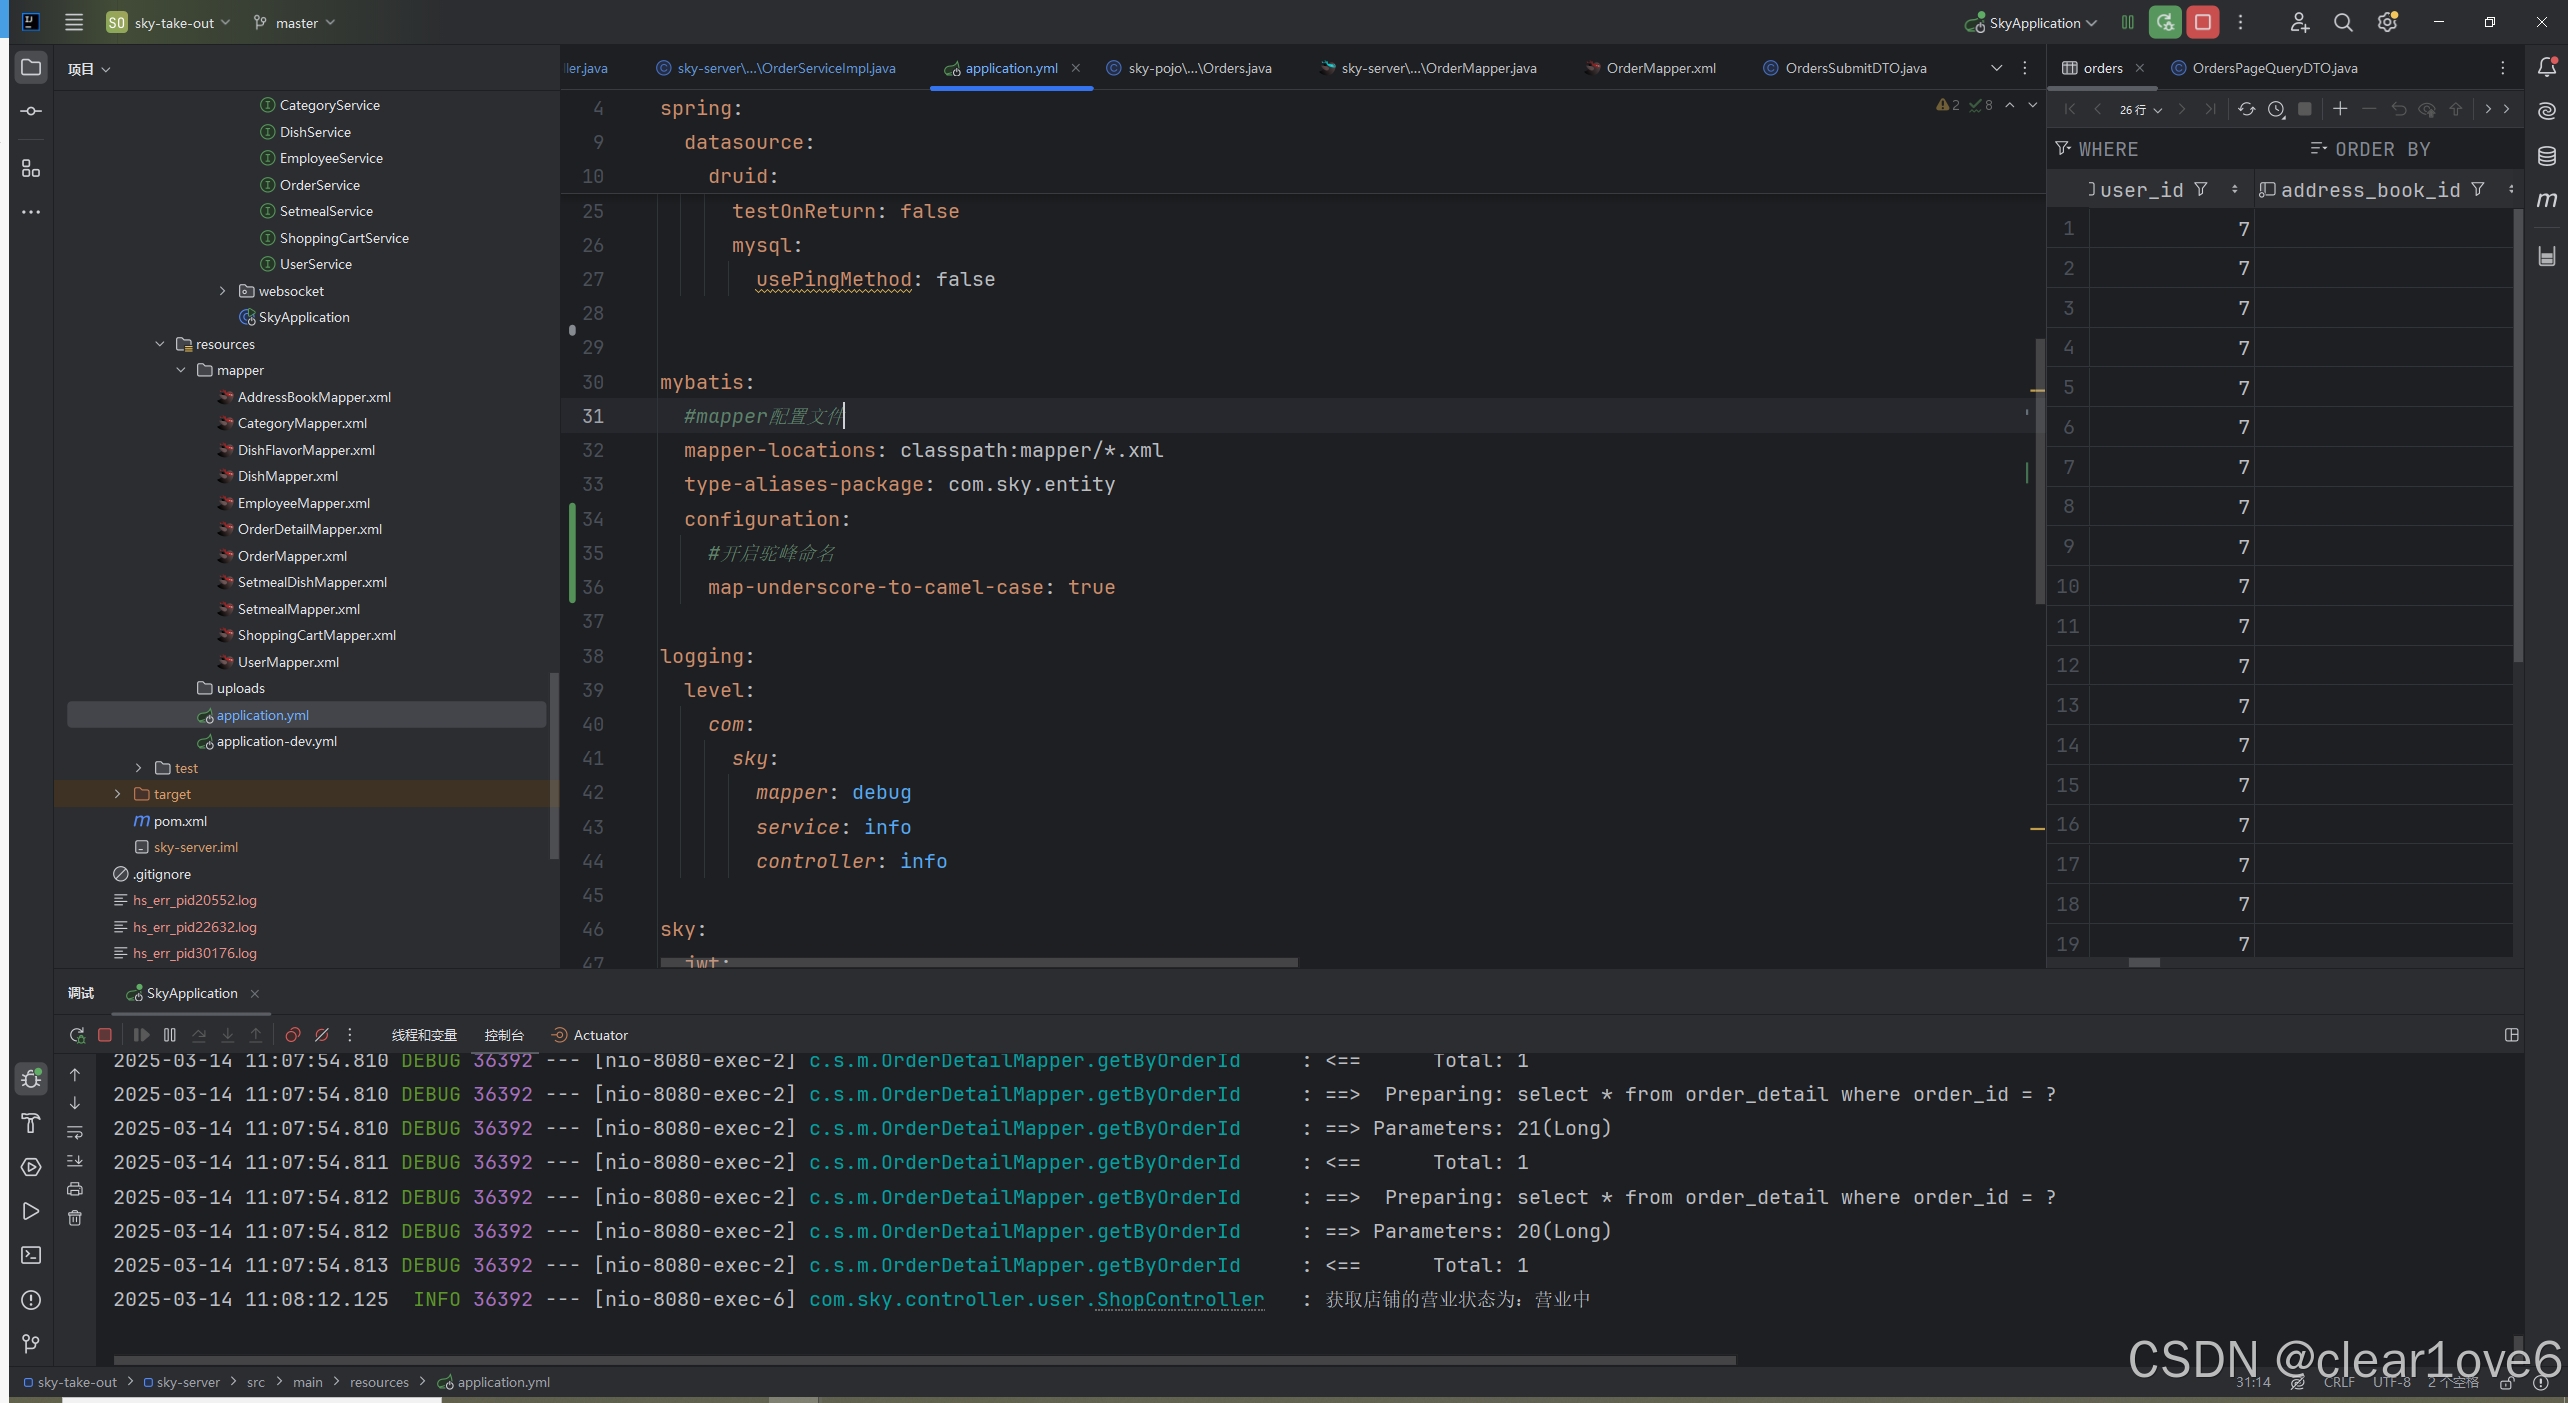Reload the orders table data

[x=2246, y=109]
